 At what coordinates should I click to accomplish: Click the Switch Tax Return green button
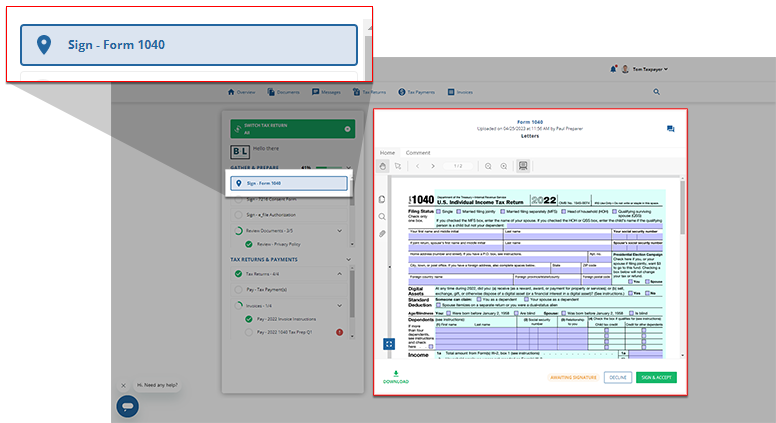[x=292, y=129]
